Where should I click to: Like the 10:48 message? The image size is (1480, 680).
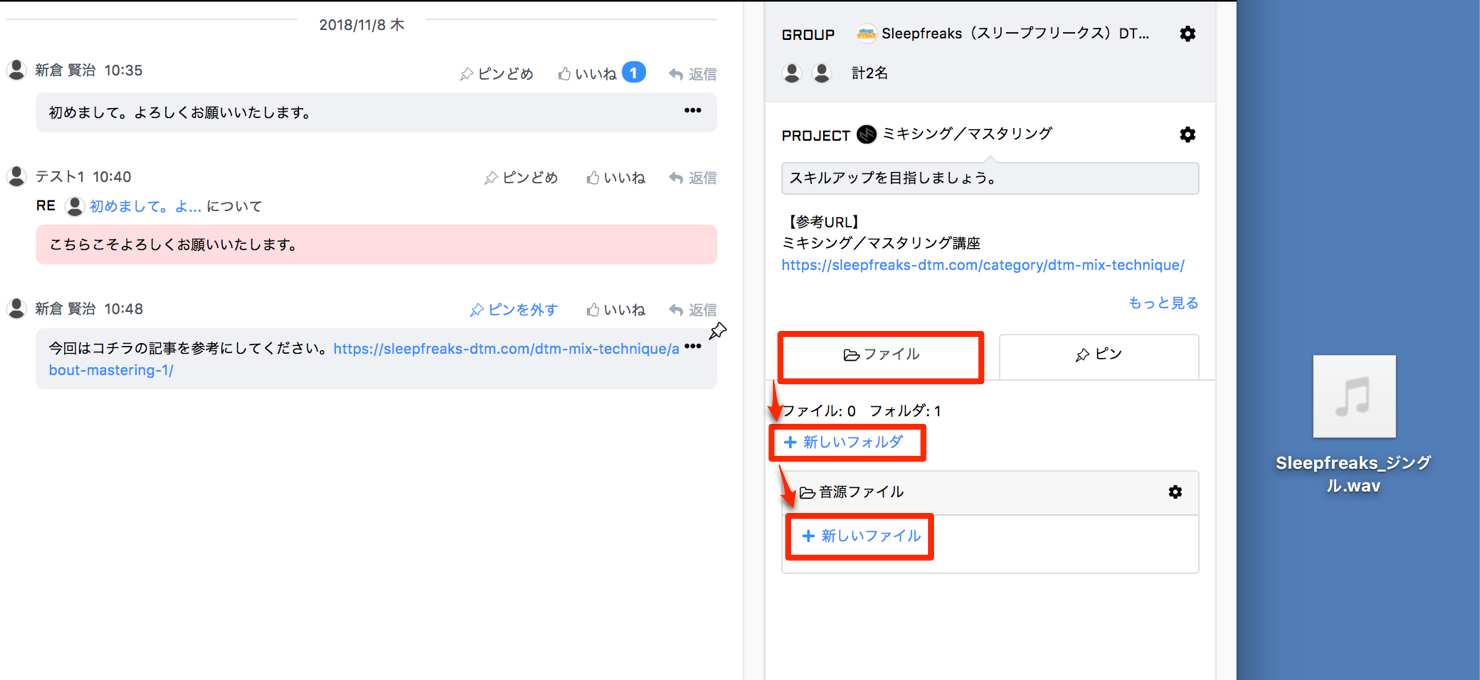coord(615,310)
